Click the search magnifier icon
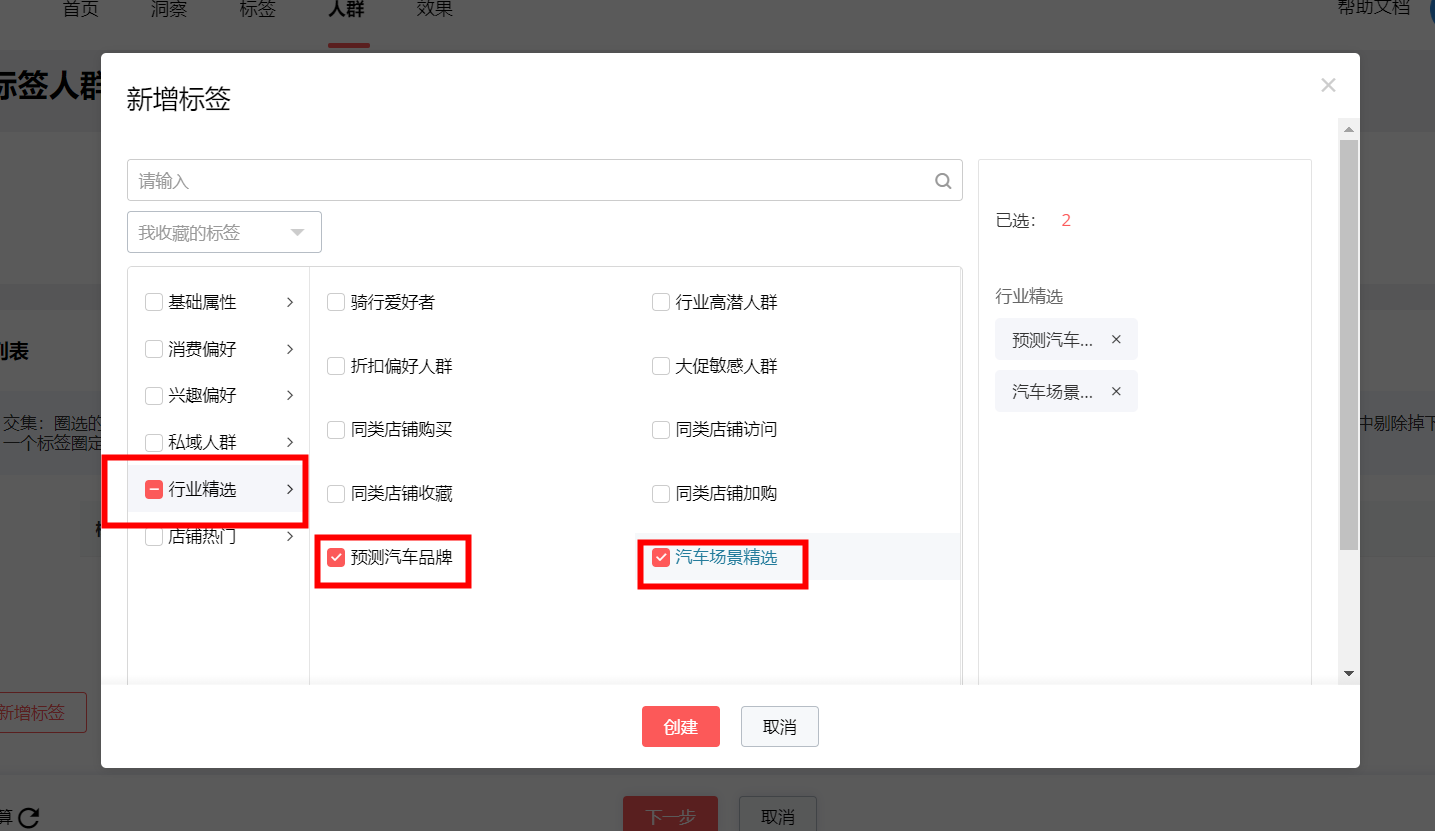This screenshot has width=1435, height=831. tap(941, 180)
